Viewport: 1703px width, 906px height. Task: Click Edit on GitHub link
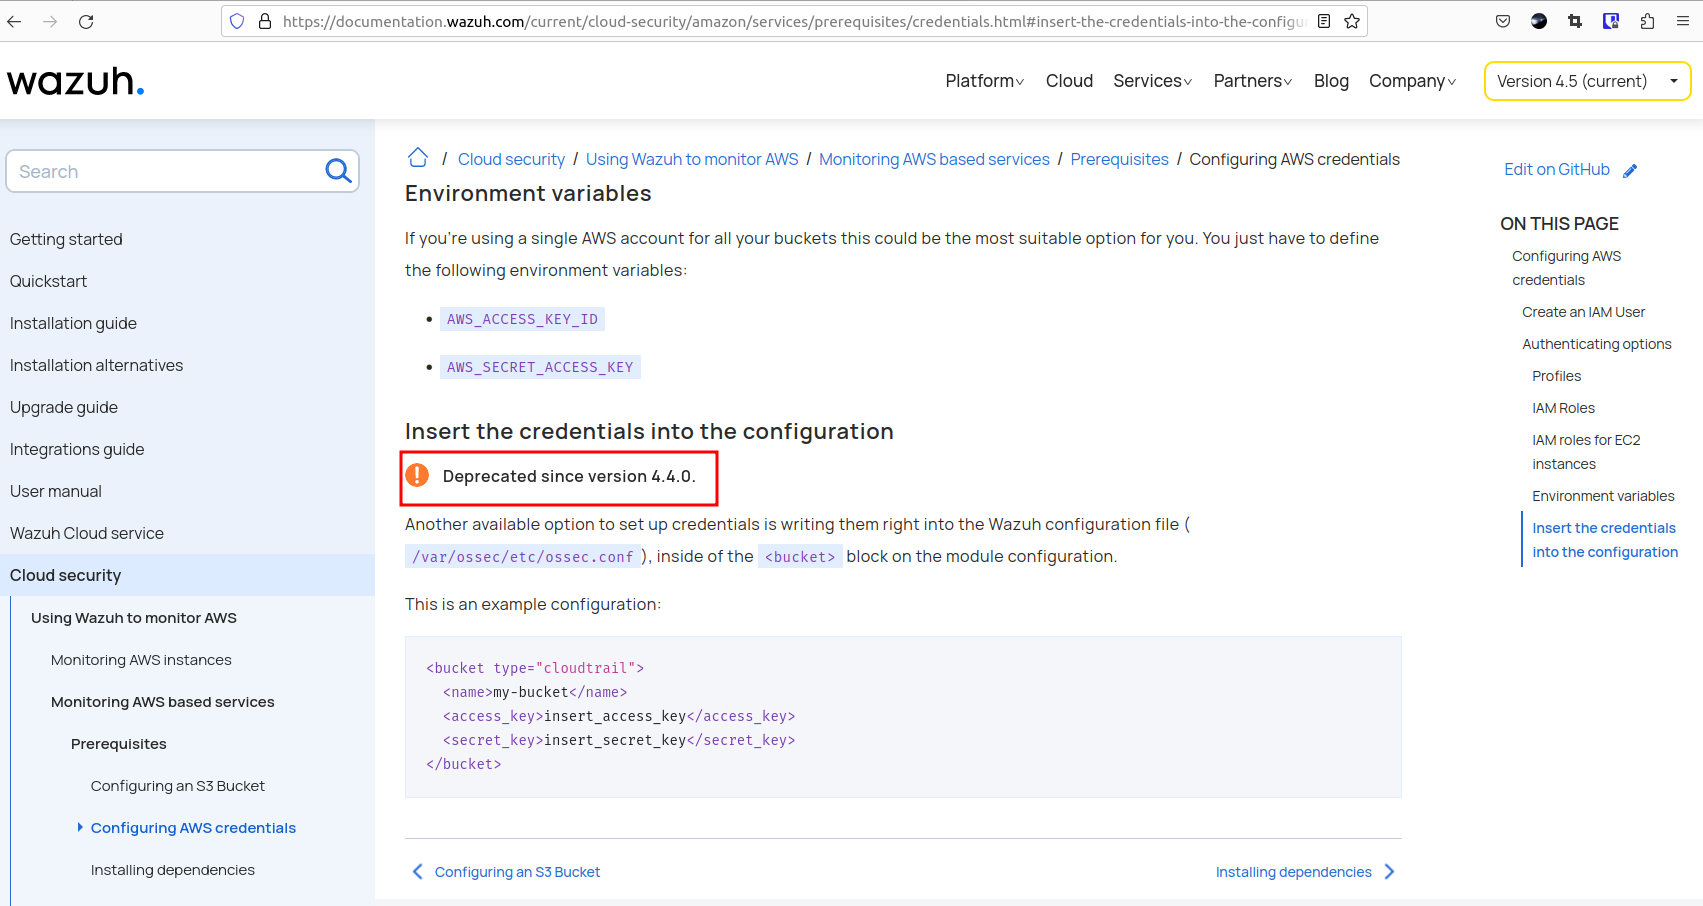(x=1557, y=170)
